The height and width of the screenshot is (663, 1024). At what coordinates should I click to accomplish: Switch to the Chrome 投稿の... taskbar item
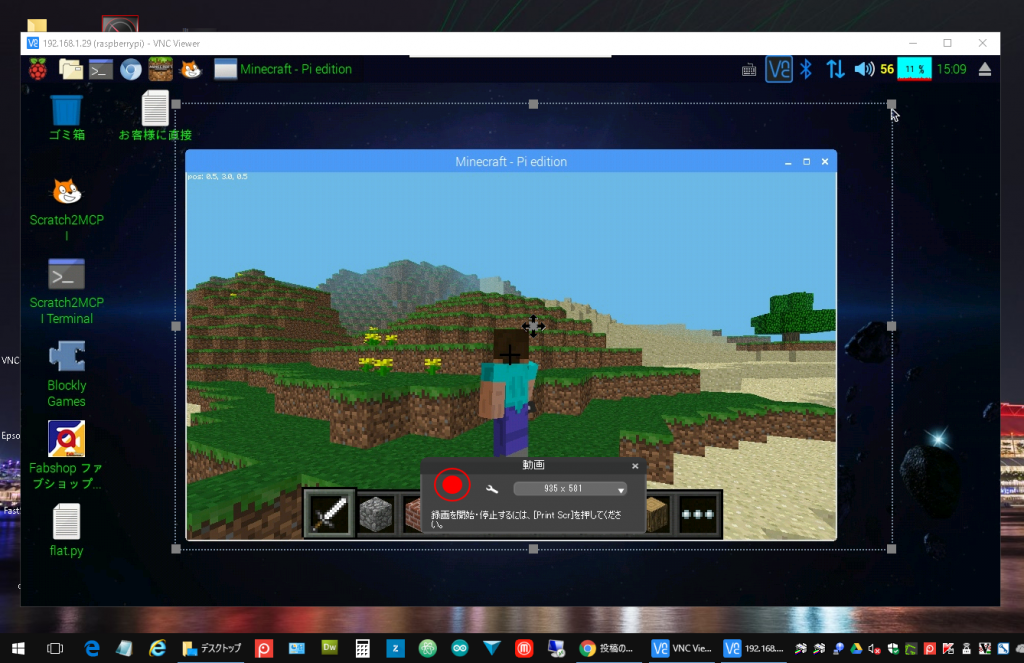point(607,648)
